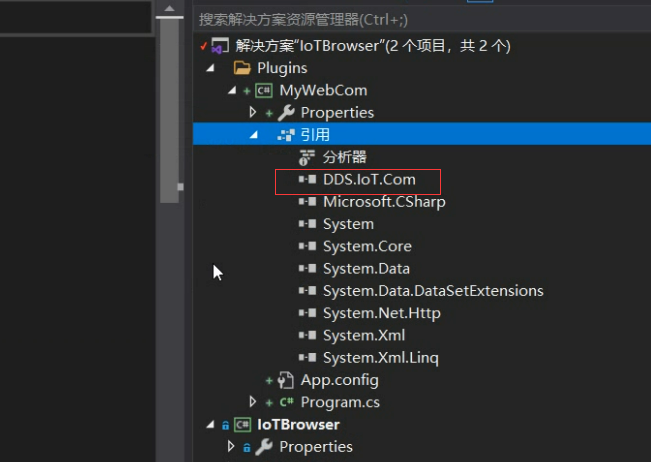Click the solution search box
Screen dimensions: 651x462
[x=422, y=20]
